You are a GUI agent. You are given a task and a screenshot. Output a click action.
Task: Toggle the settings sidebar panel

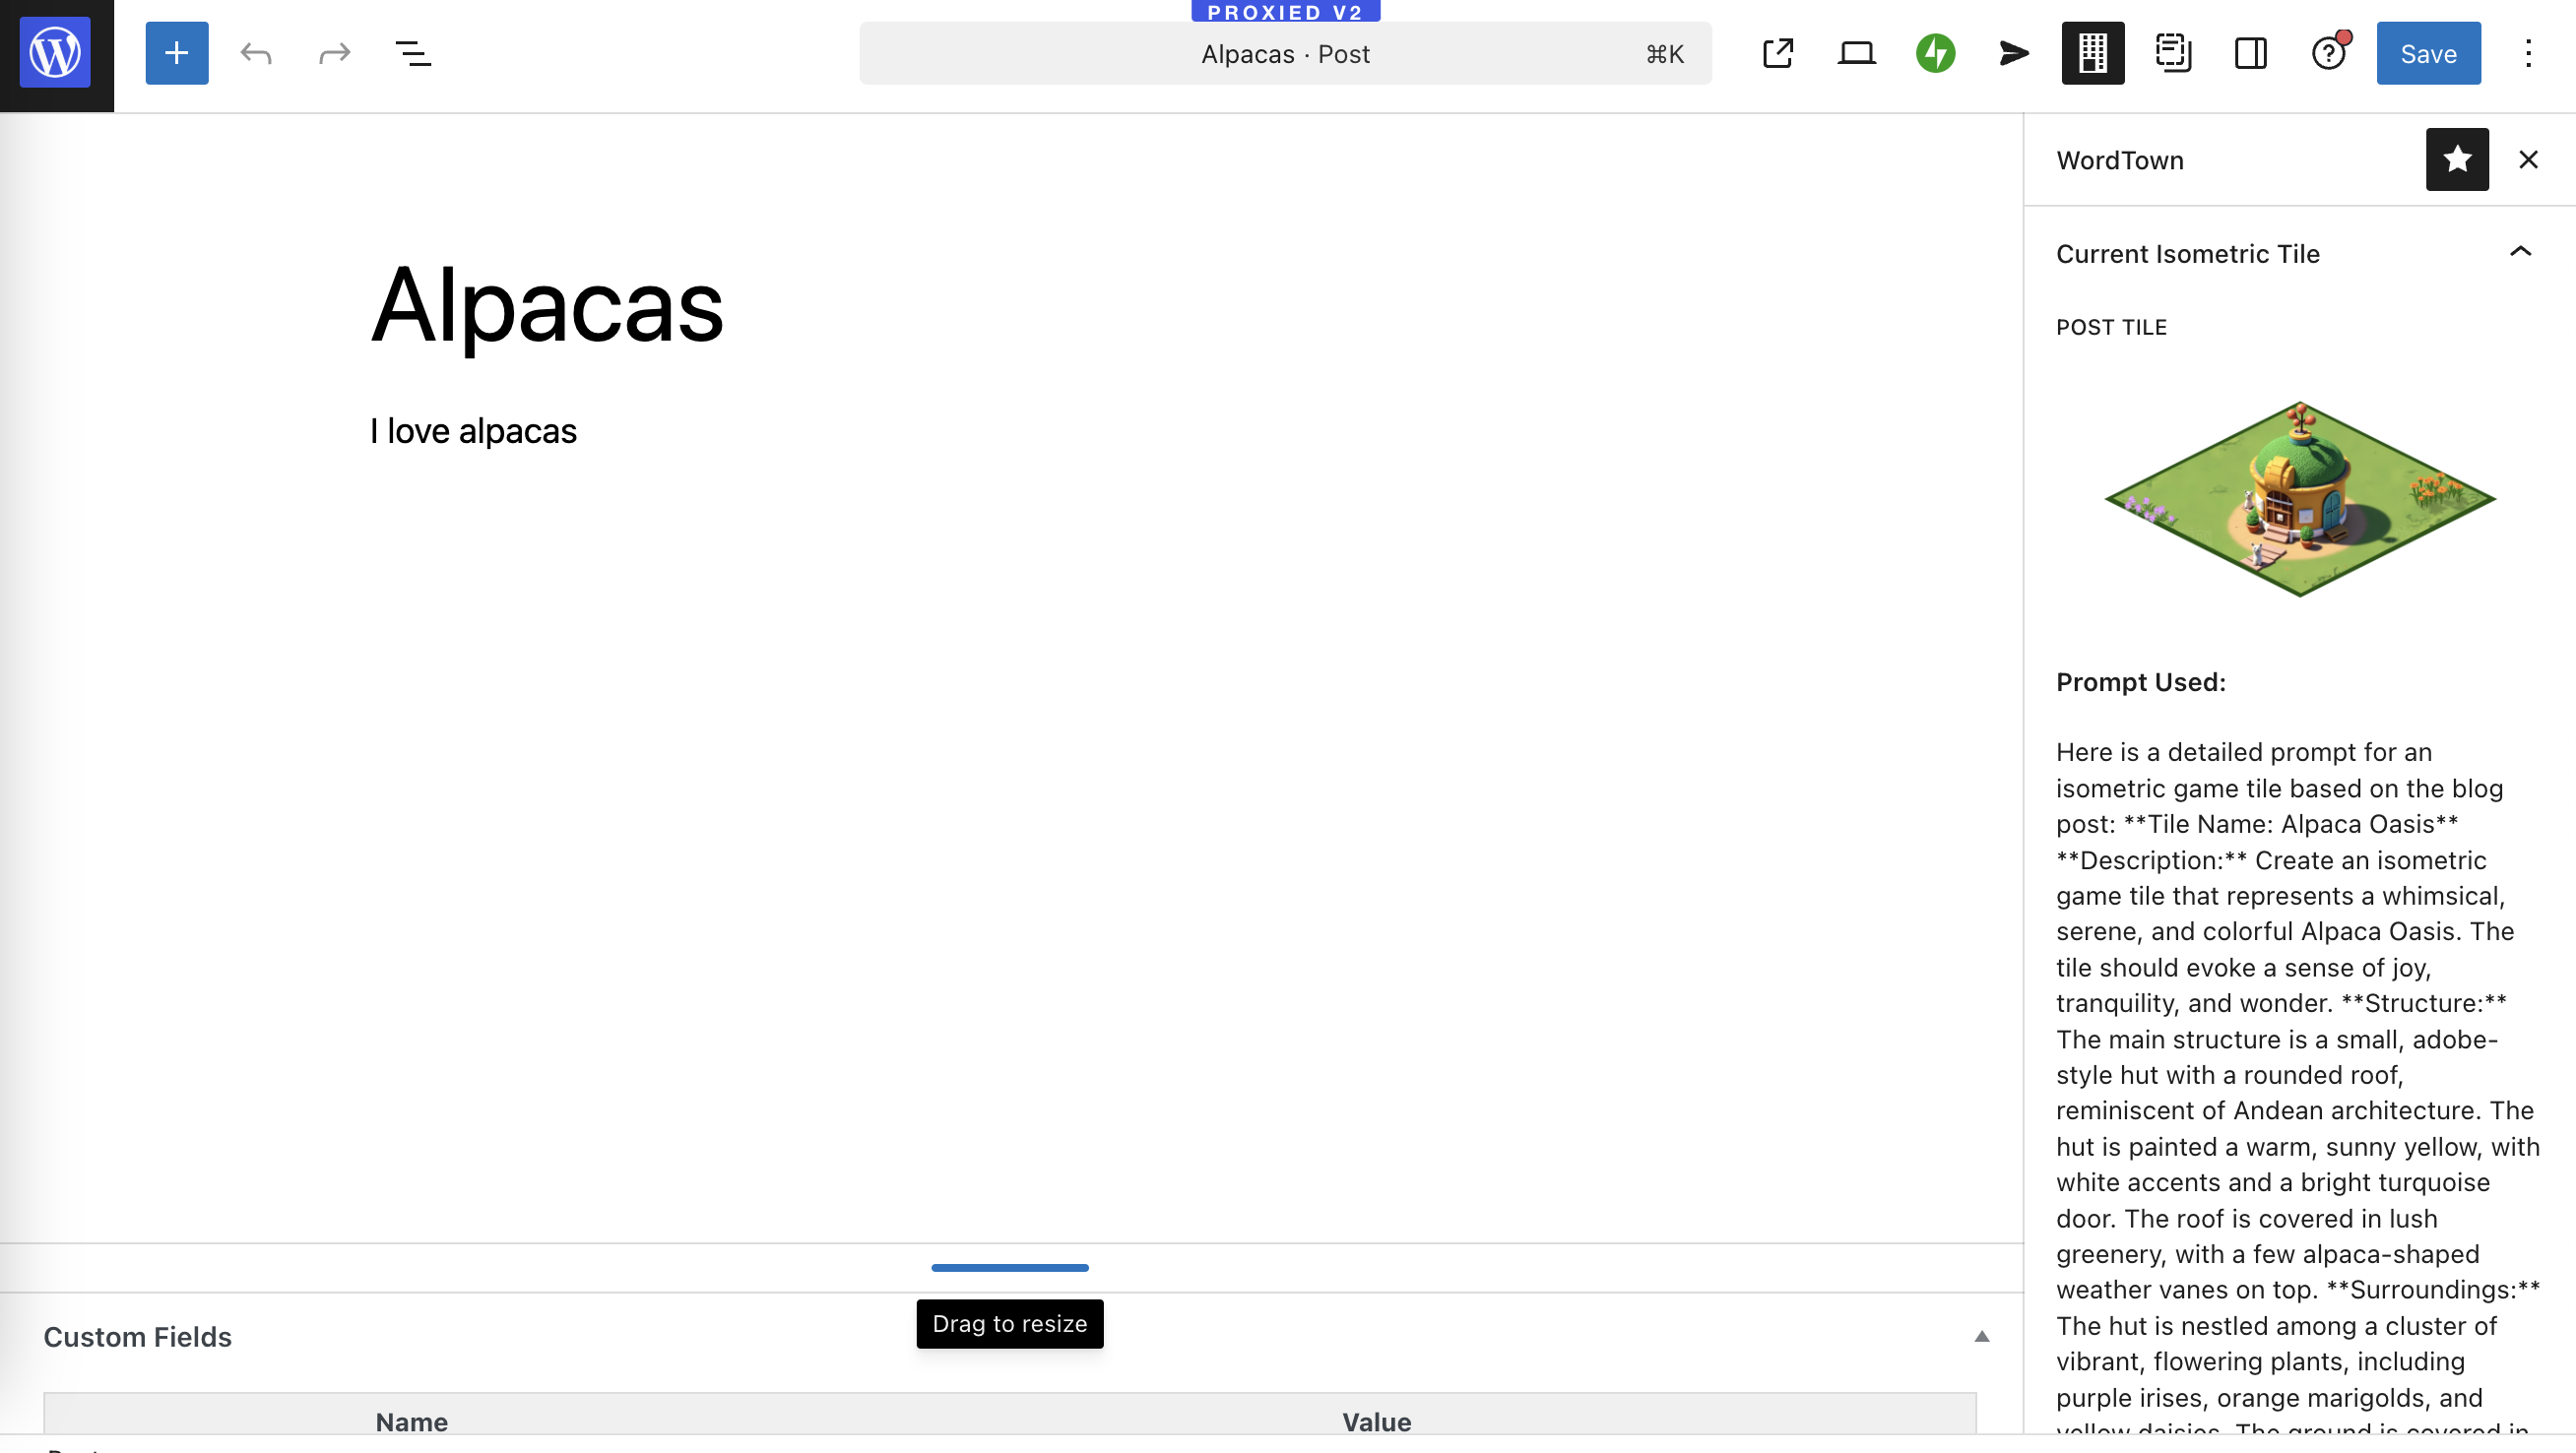[x=2251, y=54]
